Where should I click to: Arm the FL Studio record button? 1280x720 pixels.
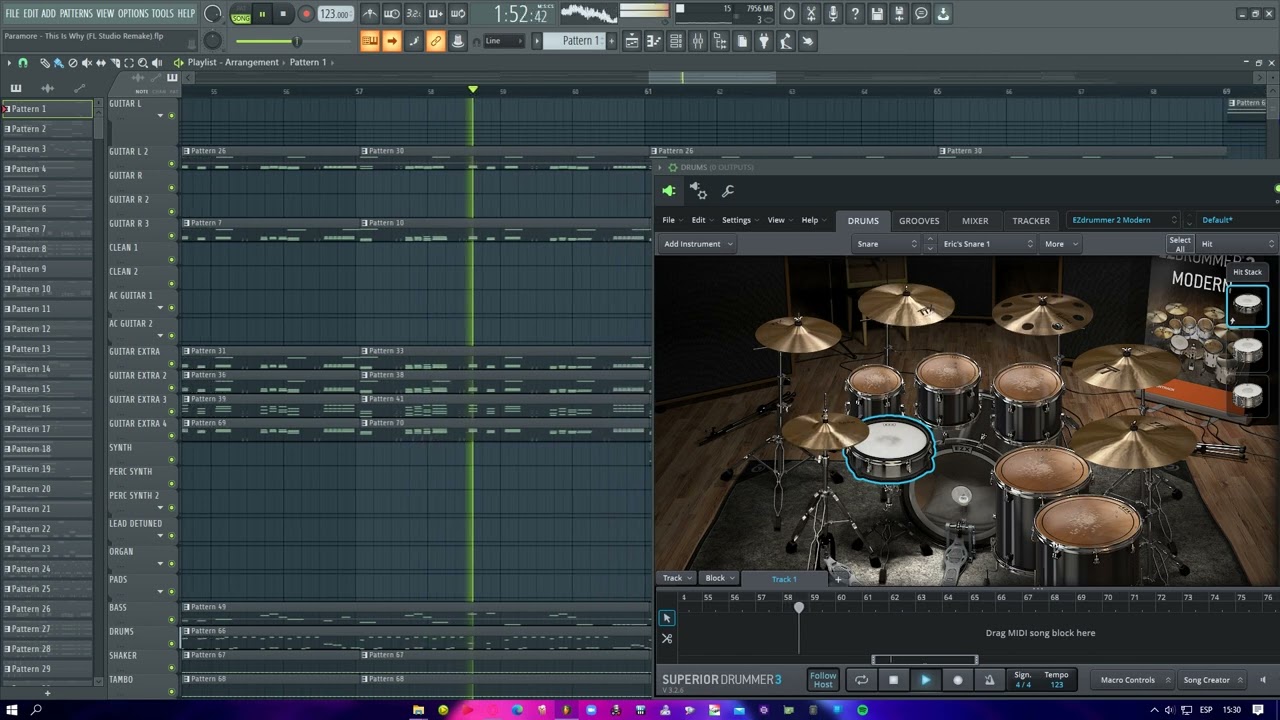click(x=306, y=14)
